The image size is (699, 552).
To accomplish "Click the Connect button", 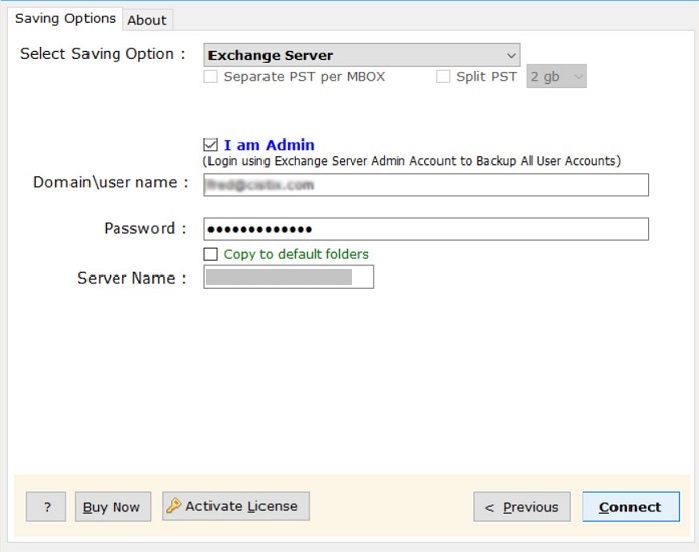I will pyautogui.click(x=631, y=507).
